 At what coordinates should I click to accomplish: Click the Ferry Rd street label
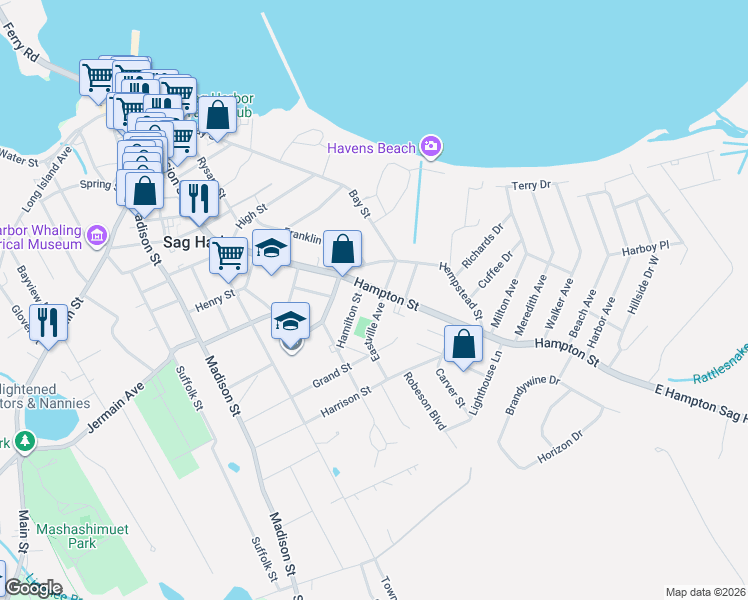pyautogui.click(x=21, y=42)
